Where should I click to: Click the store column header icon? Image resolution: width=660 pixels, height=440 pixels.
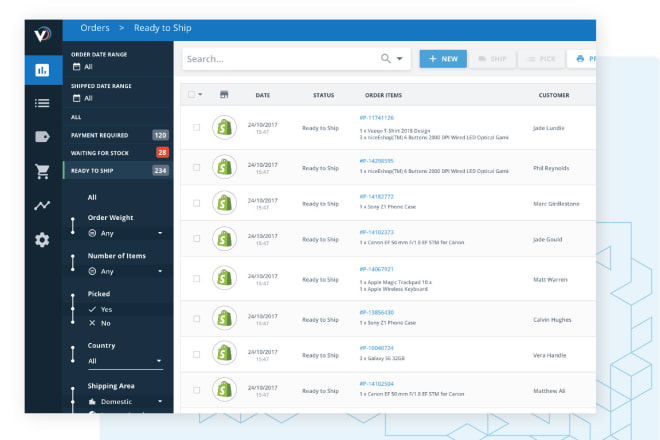(224, 95)
